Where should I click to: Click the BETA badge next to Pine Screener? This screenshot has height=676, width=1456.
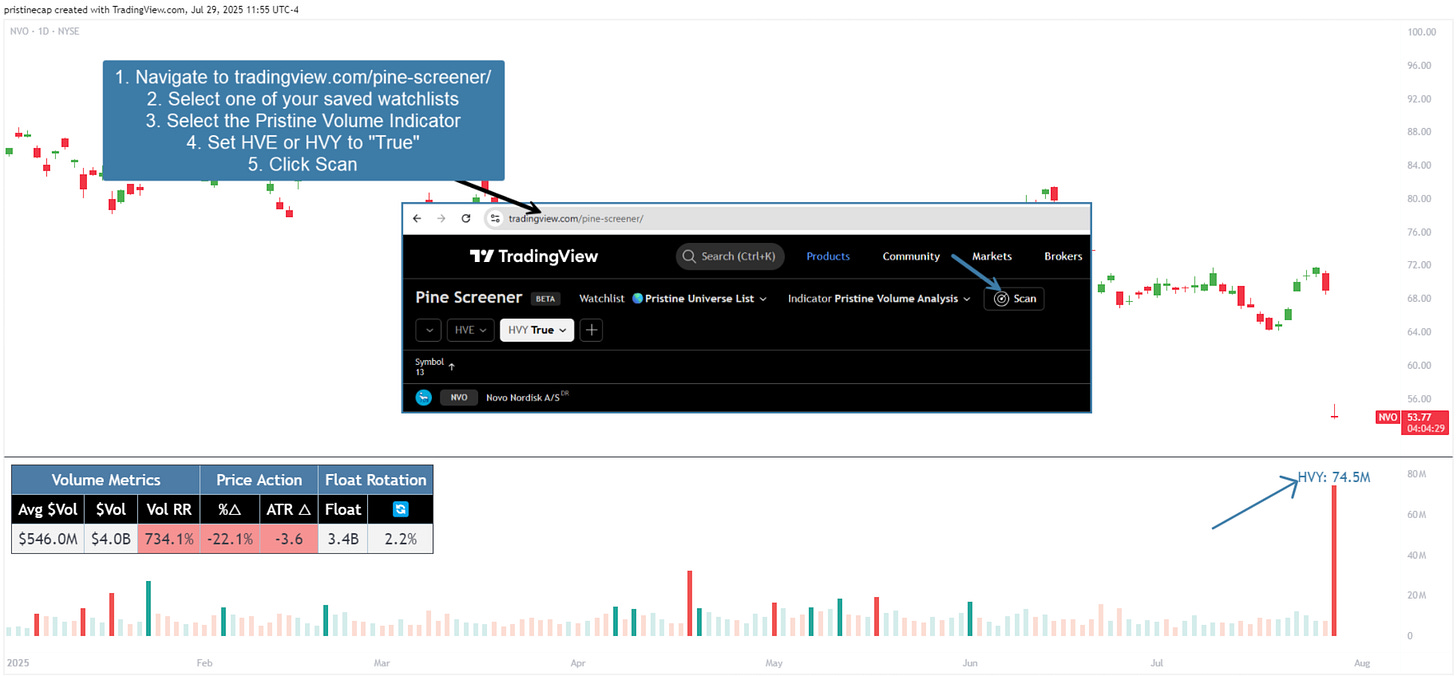545,298
